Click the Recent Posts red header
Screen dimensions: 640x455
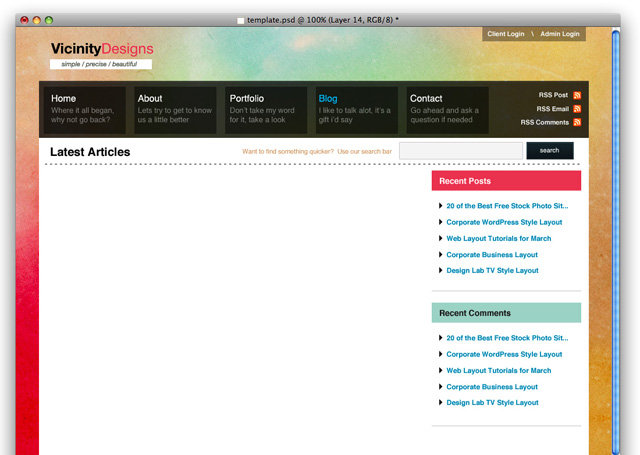click(506, 181)
